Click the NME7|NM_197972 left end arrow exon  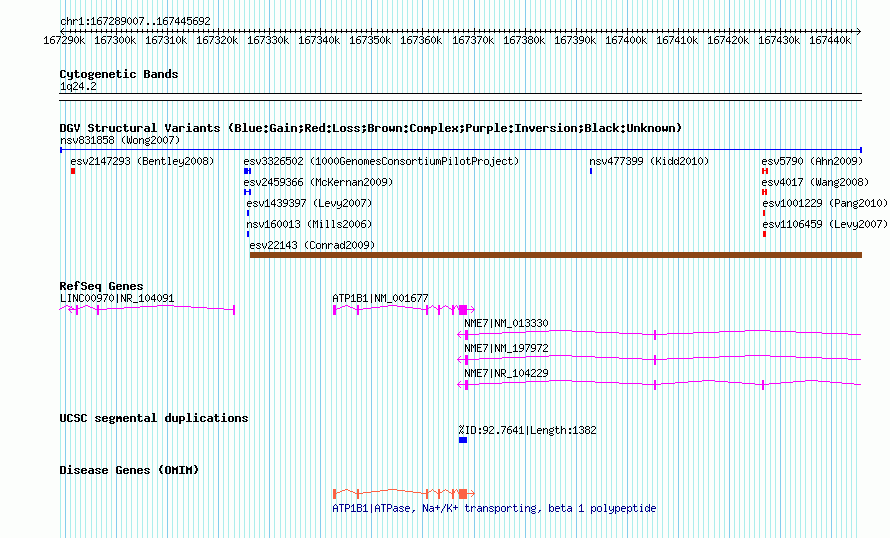pos(463,360)
